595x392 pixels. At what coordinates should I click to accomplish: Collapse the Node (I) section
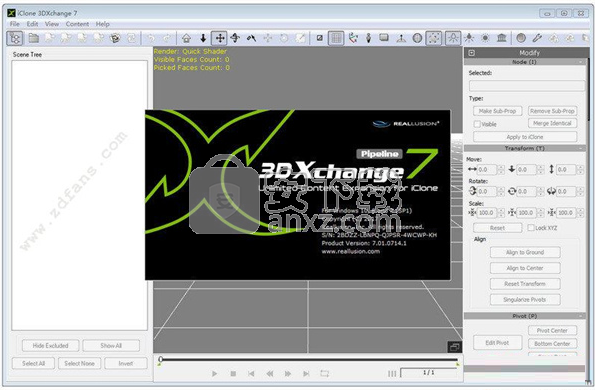(580, 62)
